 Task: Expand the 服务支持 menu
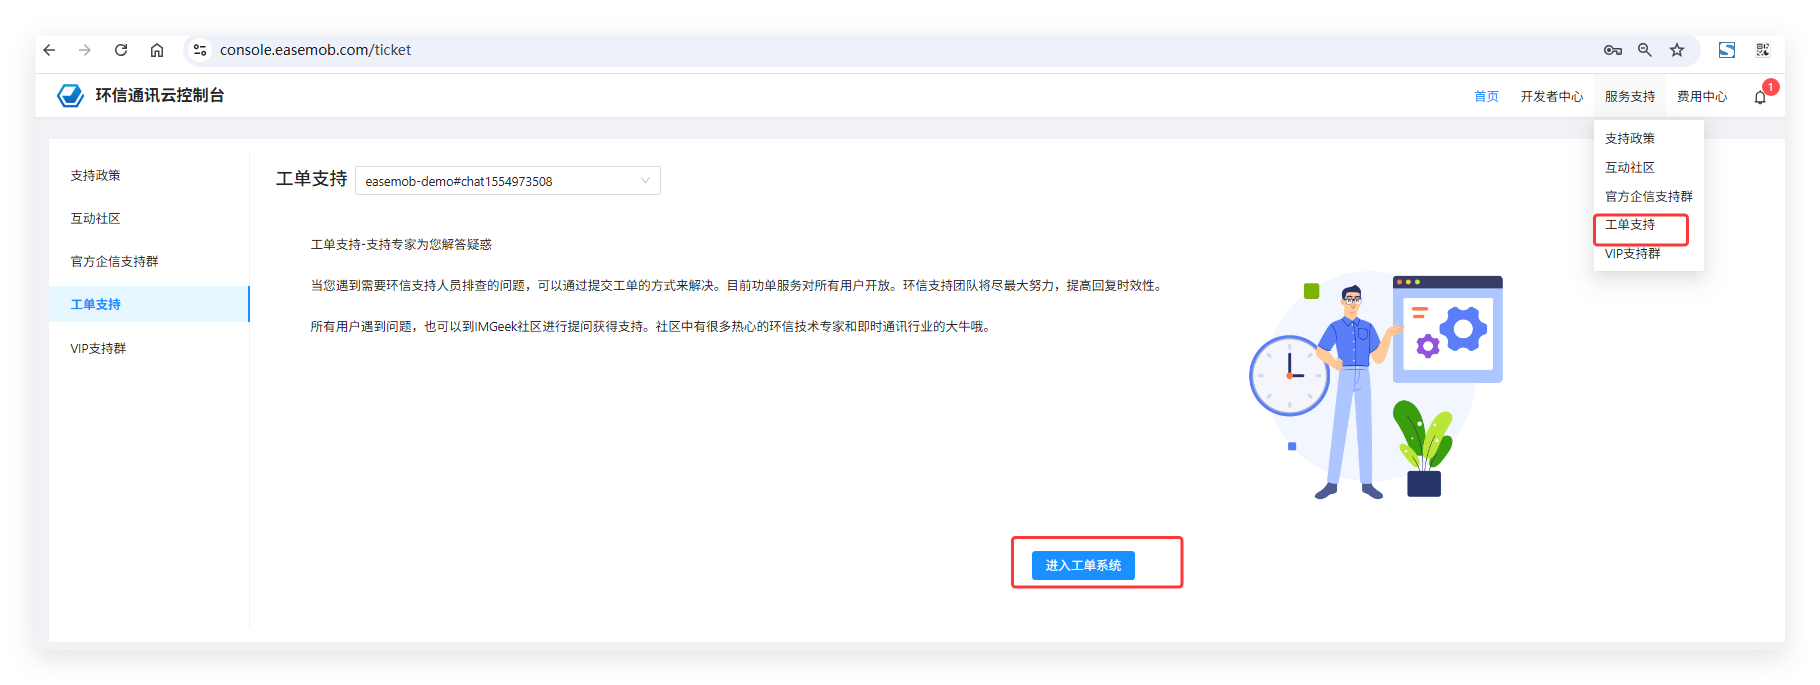(x=1629, y=97)
